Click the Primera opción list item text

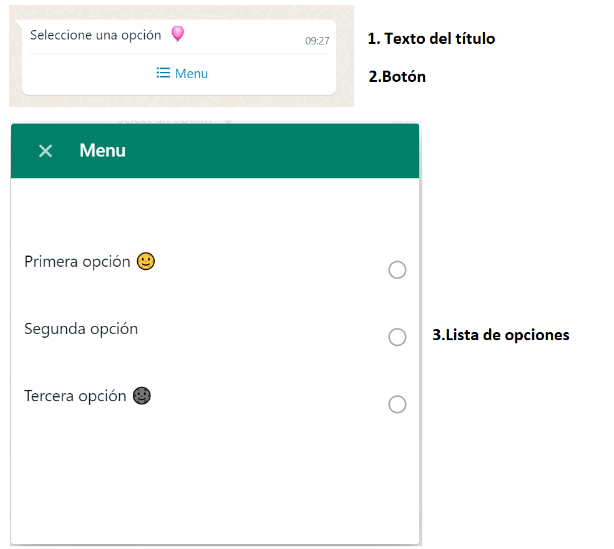click(77, 262)
